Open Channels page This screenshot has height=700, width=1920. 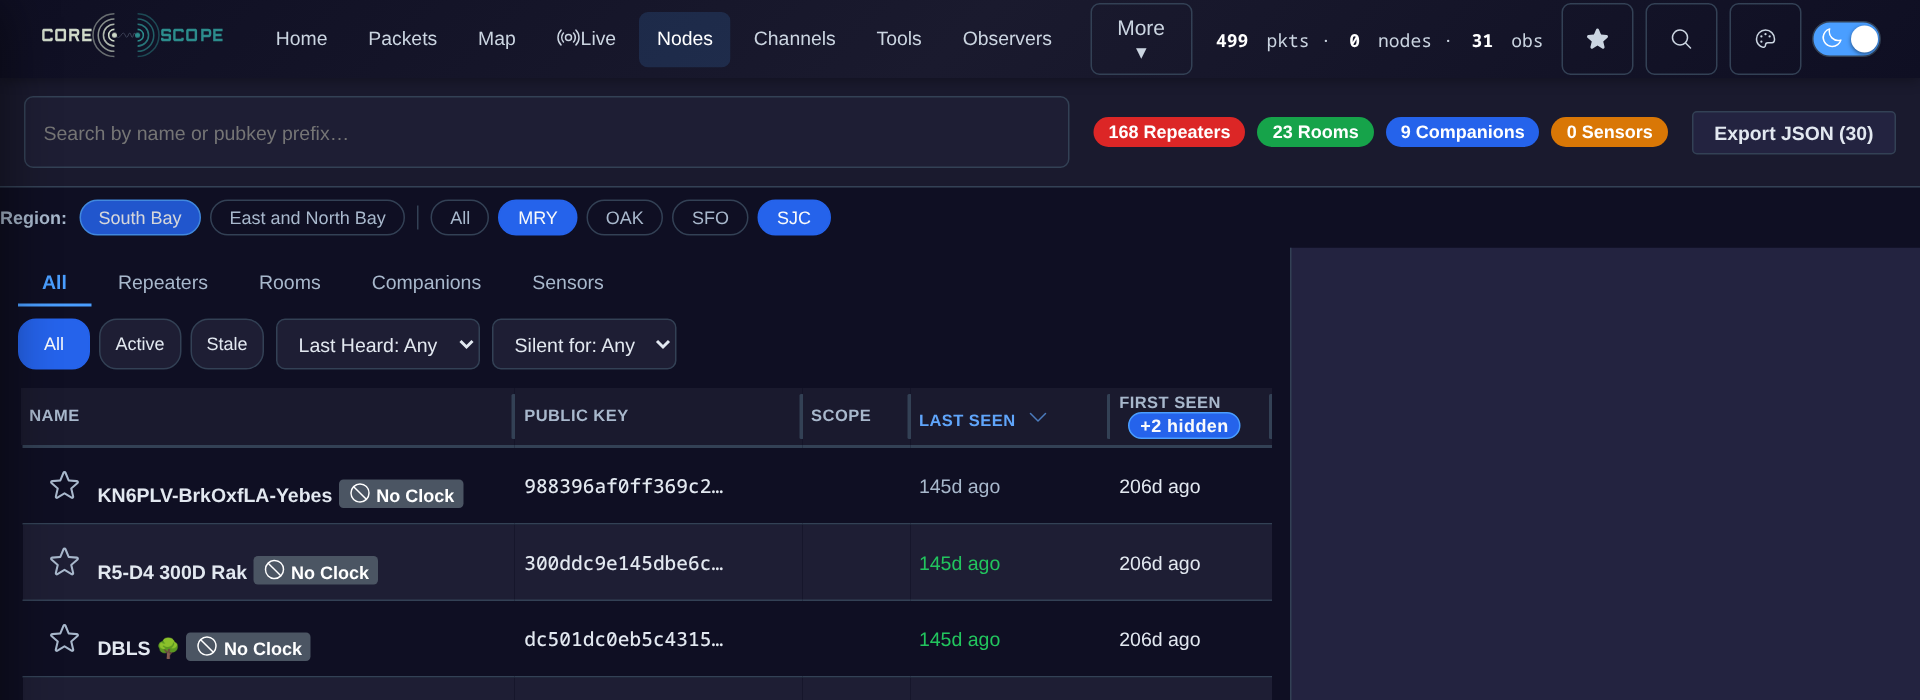tap(794, 39)
